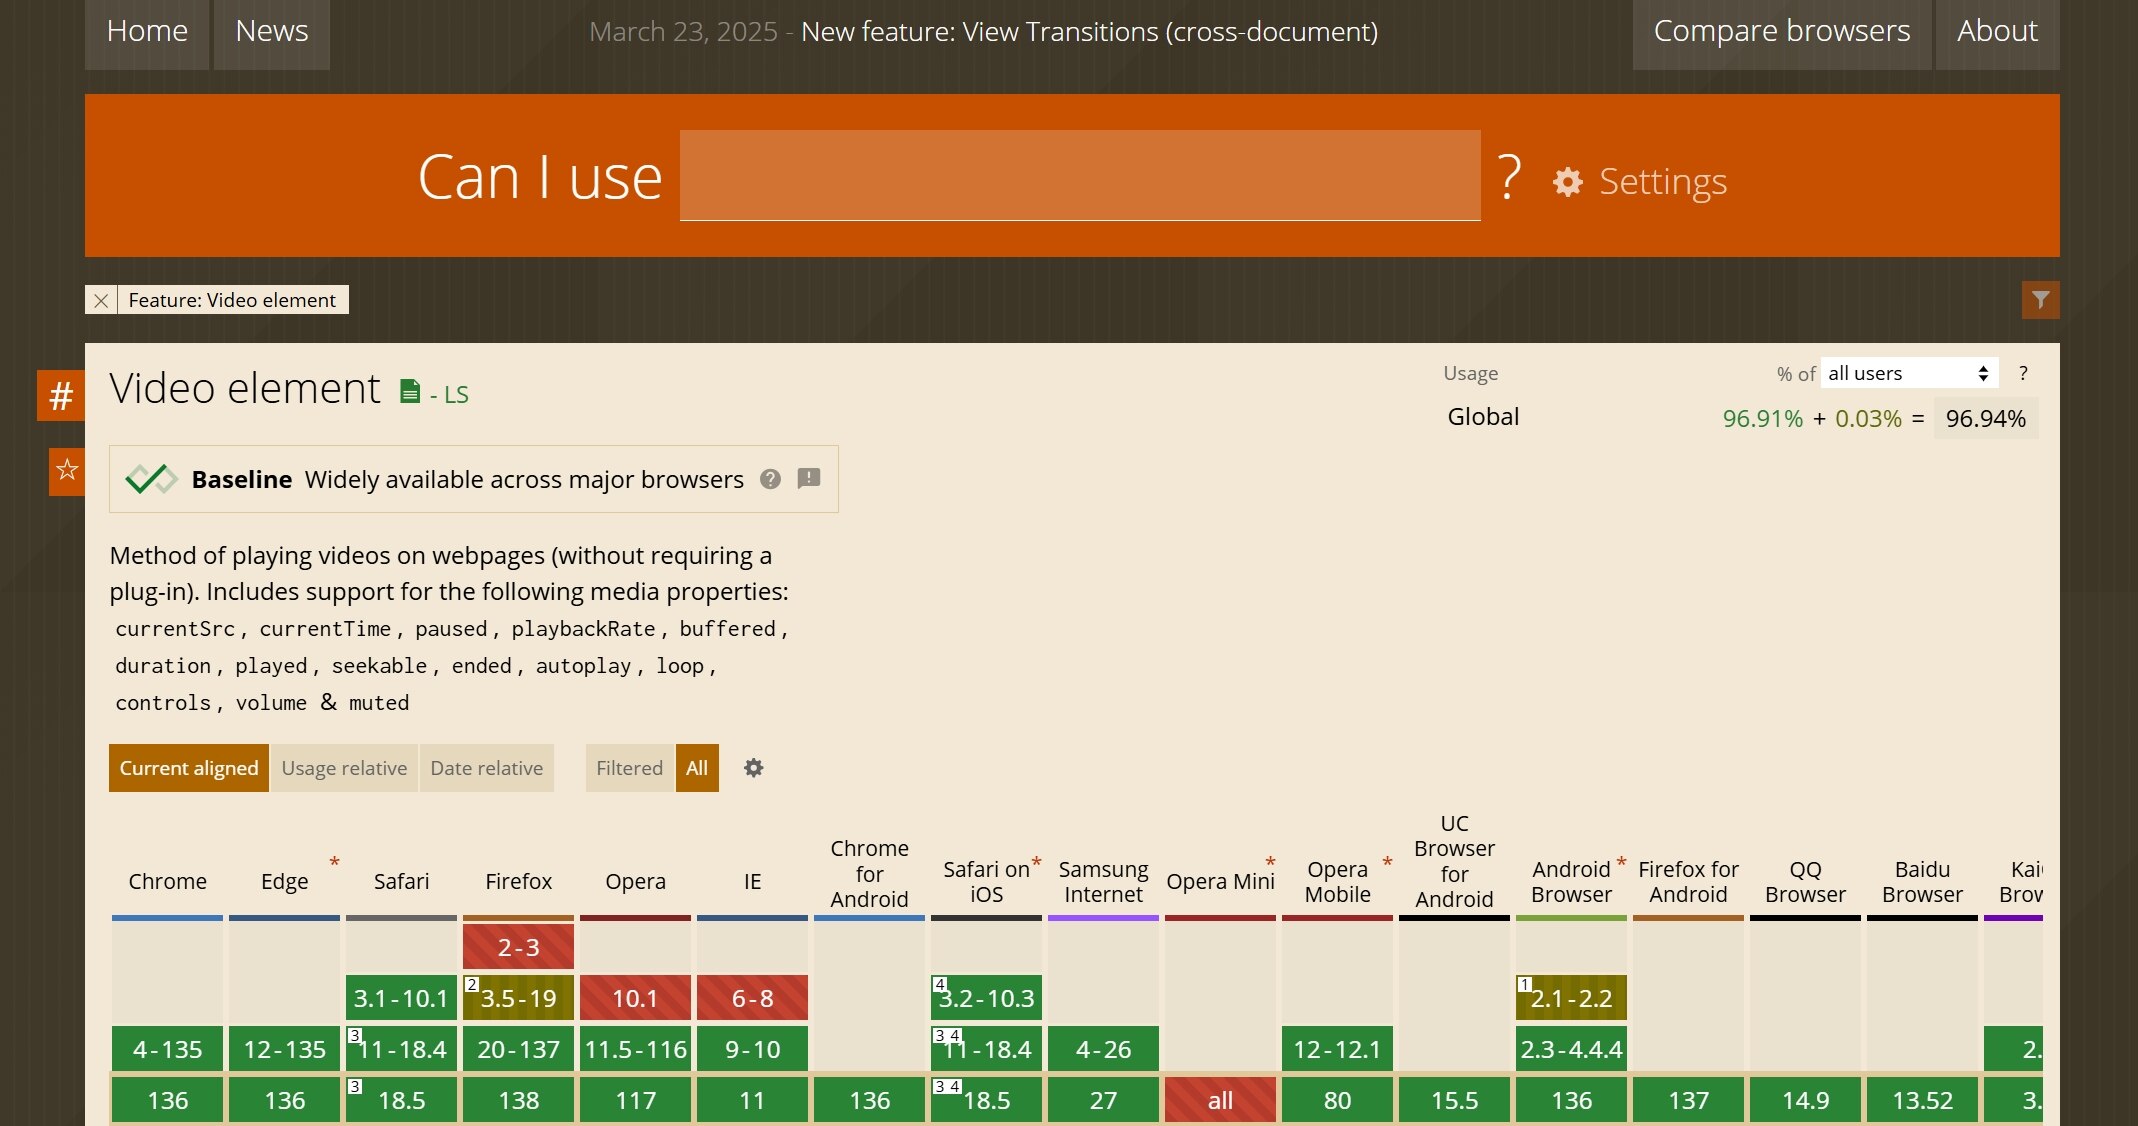Click Opera 10.1 version cell

tap(636, 998)
